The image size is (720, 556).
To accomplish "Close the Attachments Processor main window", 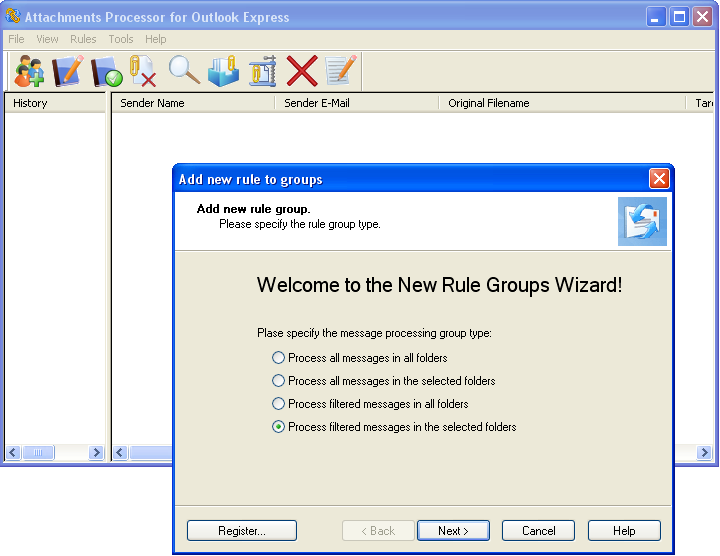I will [x=703, y=17].
